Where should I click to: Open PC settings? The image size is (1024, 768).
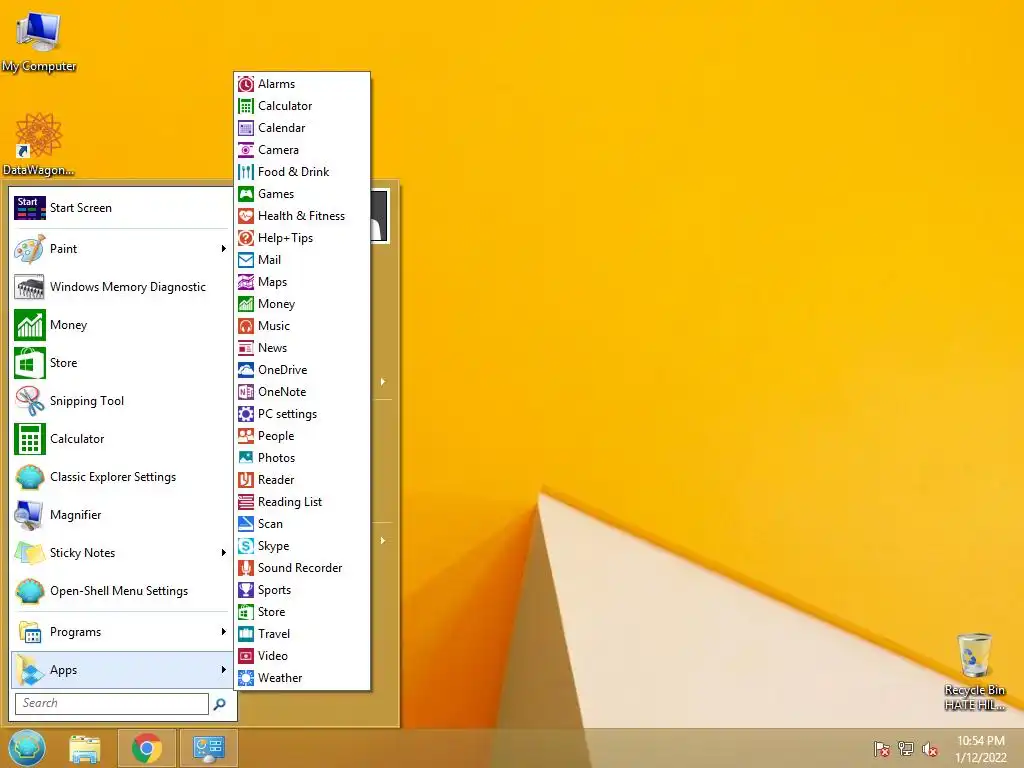click(x=302, y=413)
